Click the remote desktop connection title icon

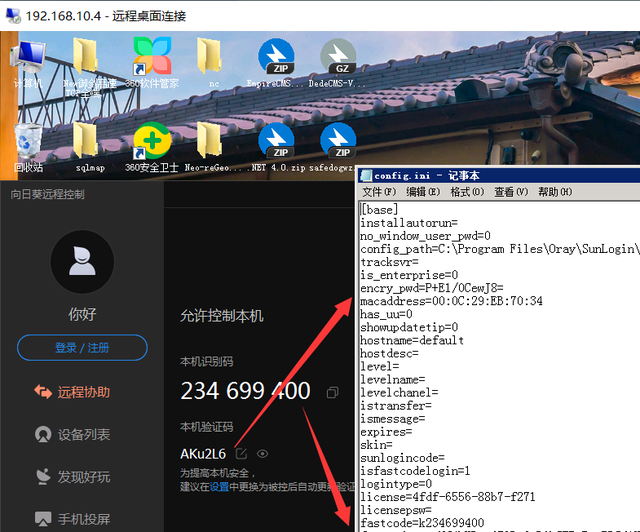(x=13, y=16)
